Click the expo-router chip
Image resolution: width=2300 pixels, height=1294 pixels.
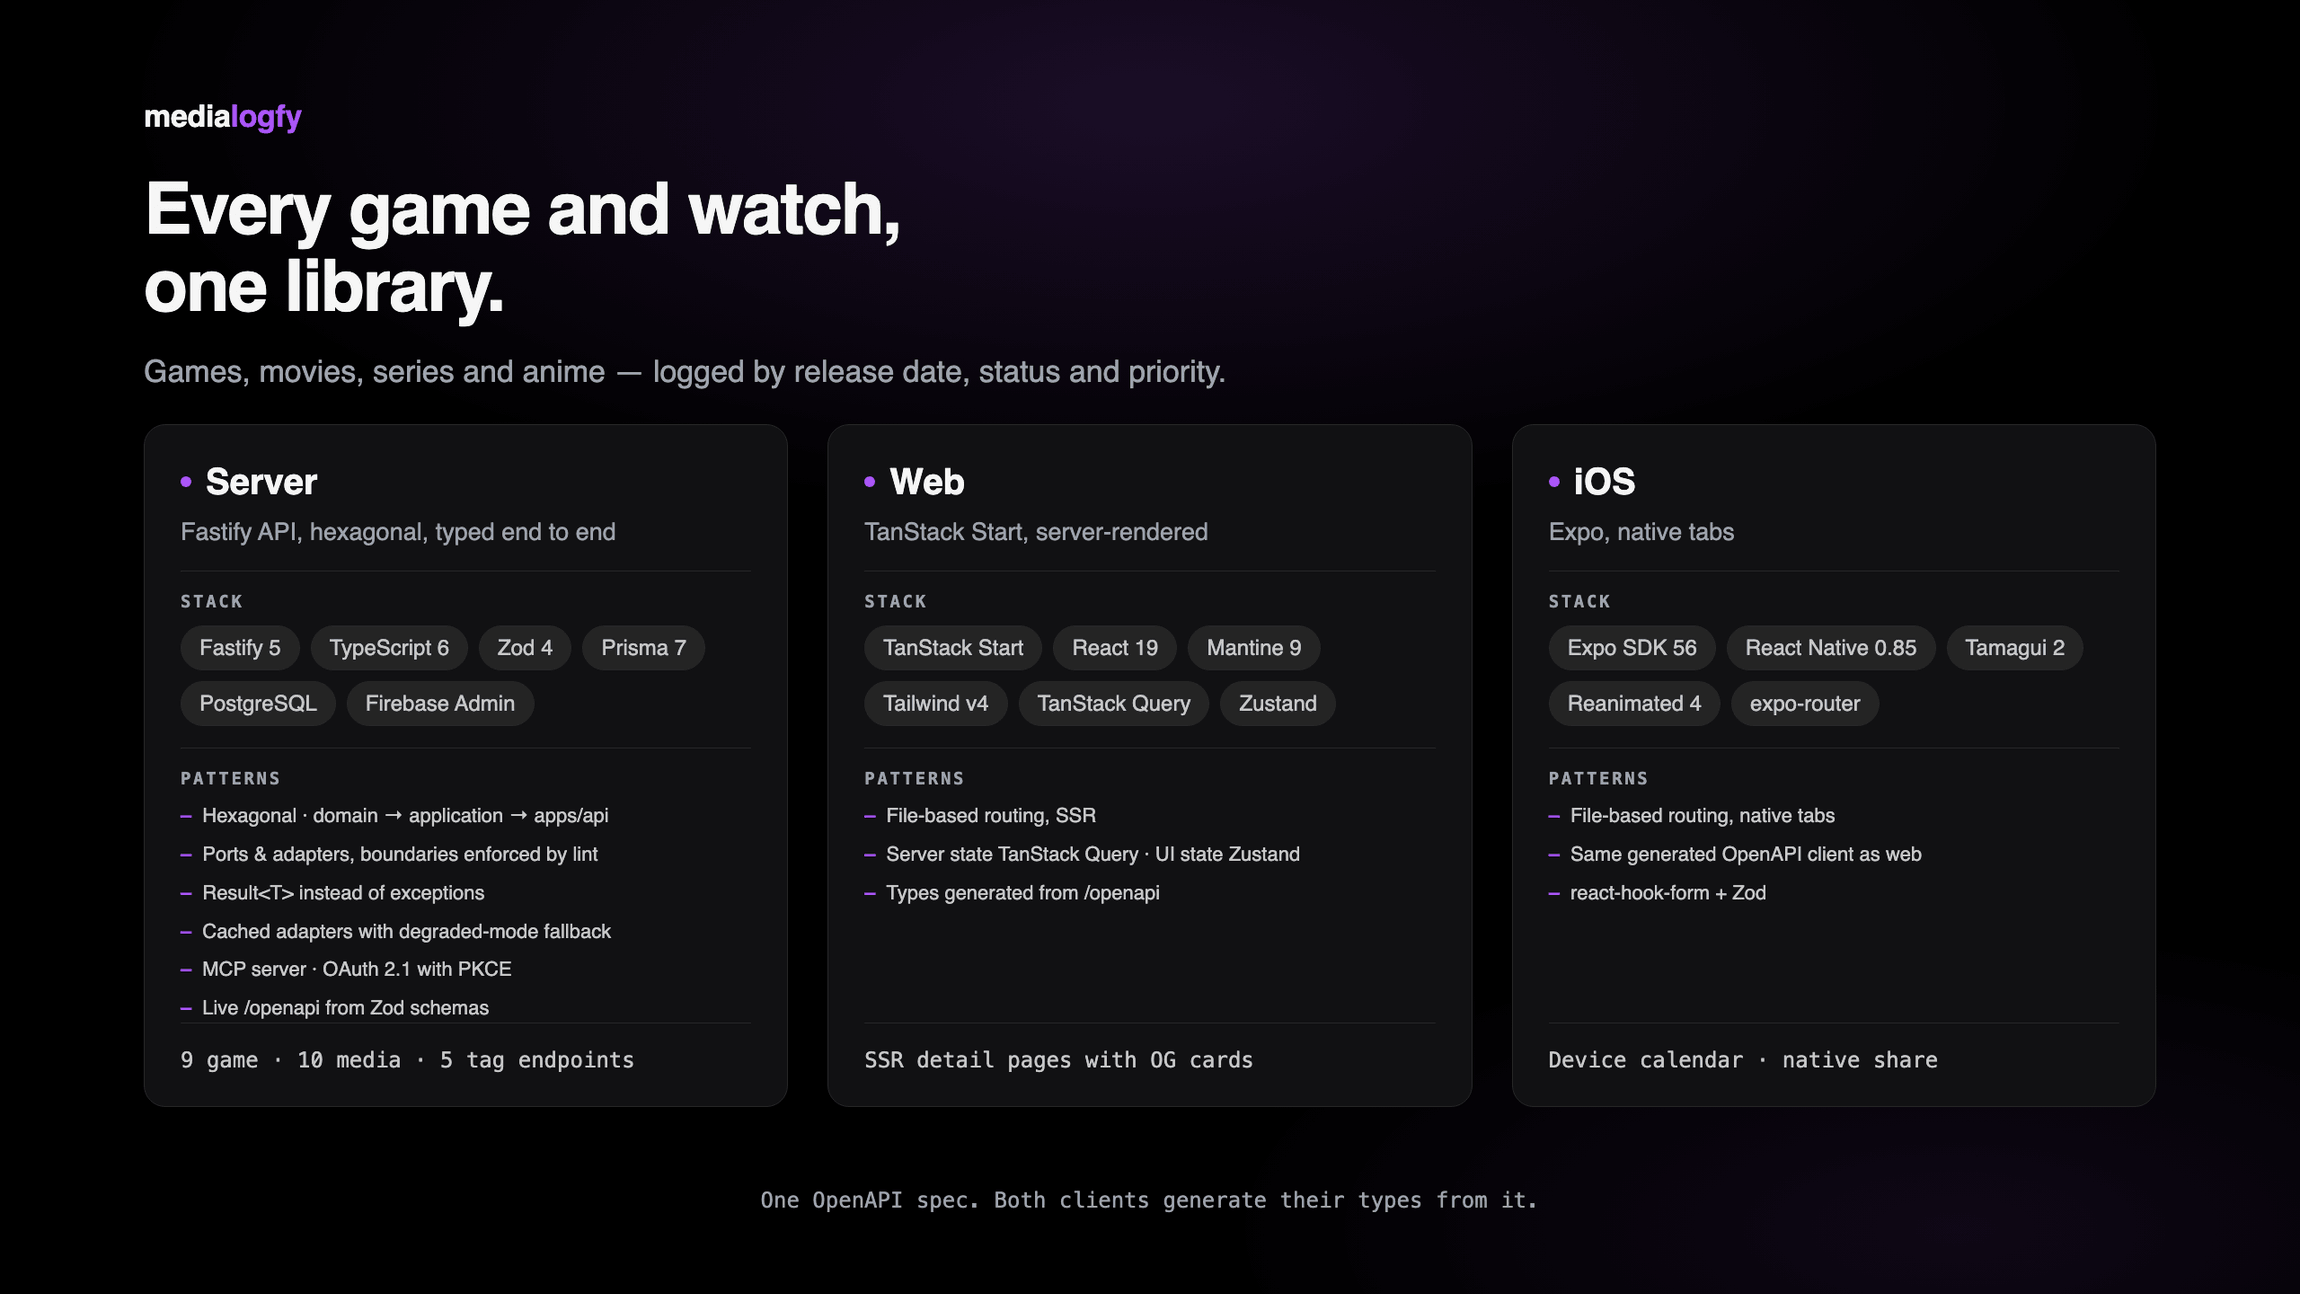pos(1805,704)
